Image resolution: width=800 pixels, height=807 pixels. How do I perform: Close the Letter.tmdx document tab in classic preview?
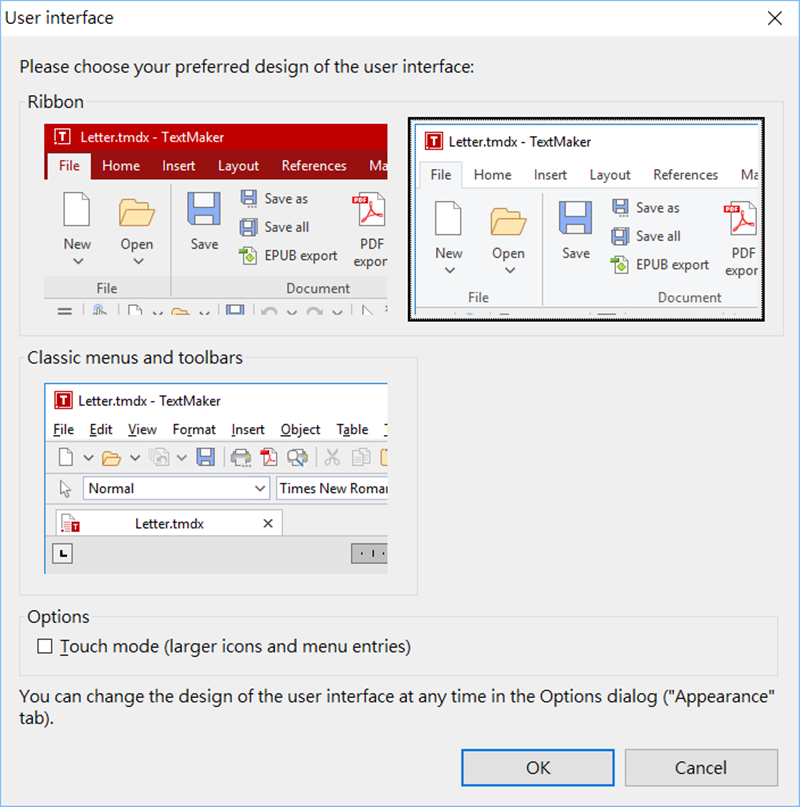(x=268, y=523)
